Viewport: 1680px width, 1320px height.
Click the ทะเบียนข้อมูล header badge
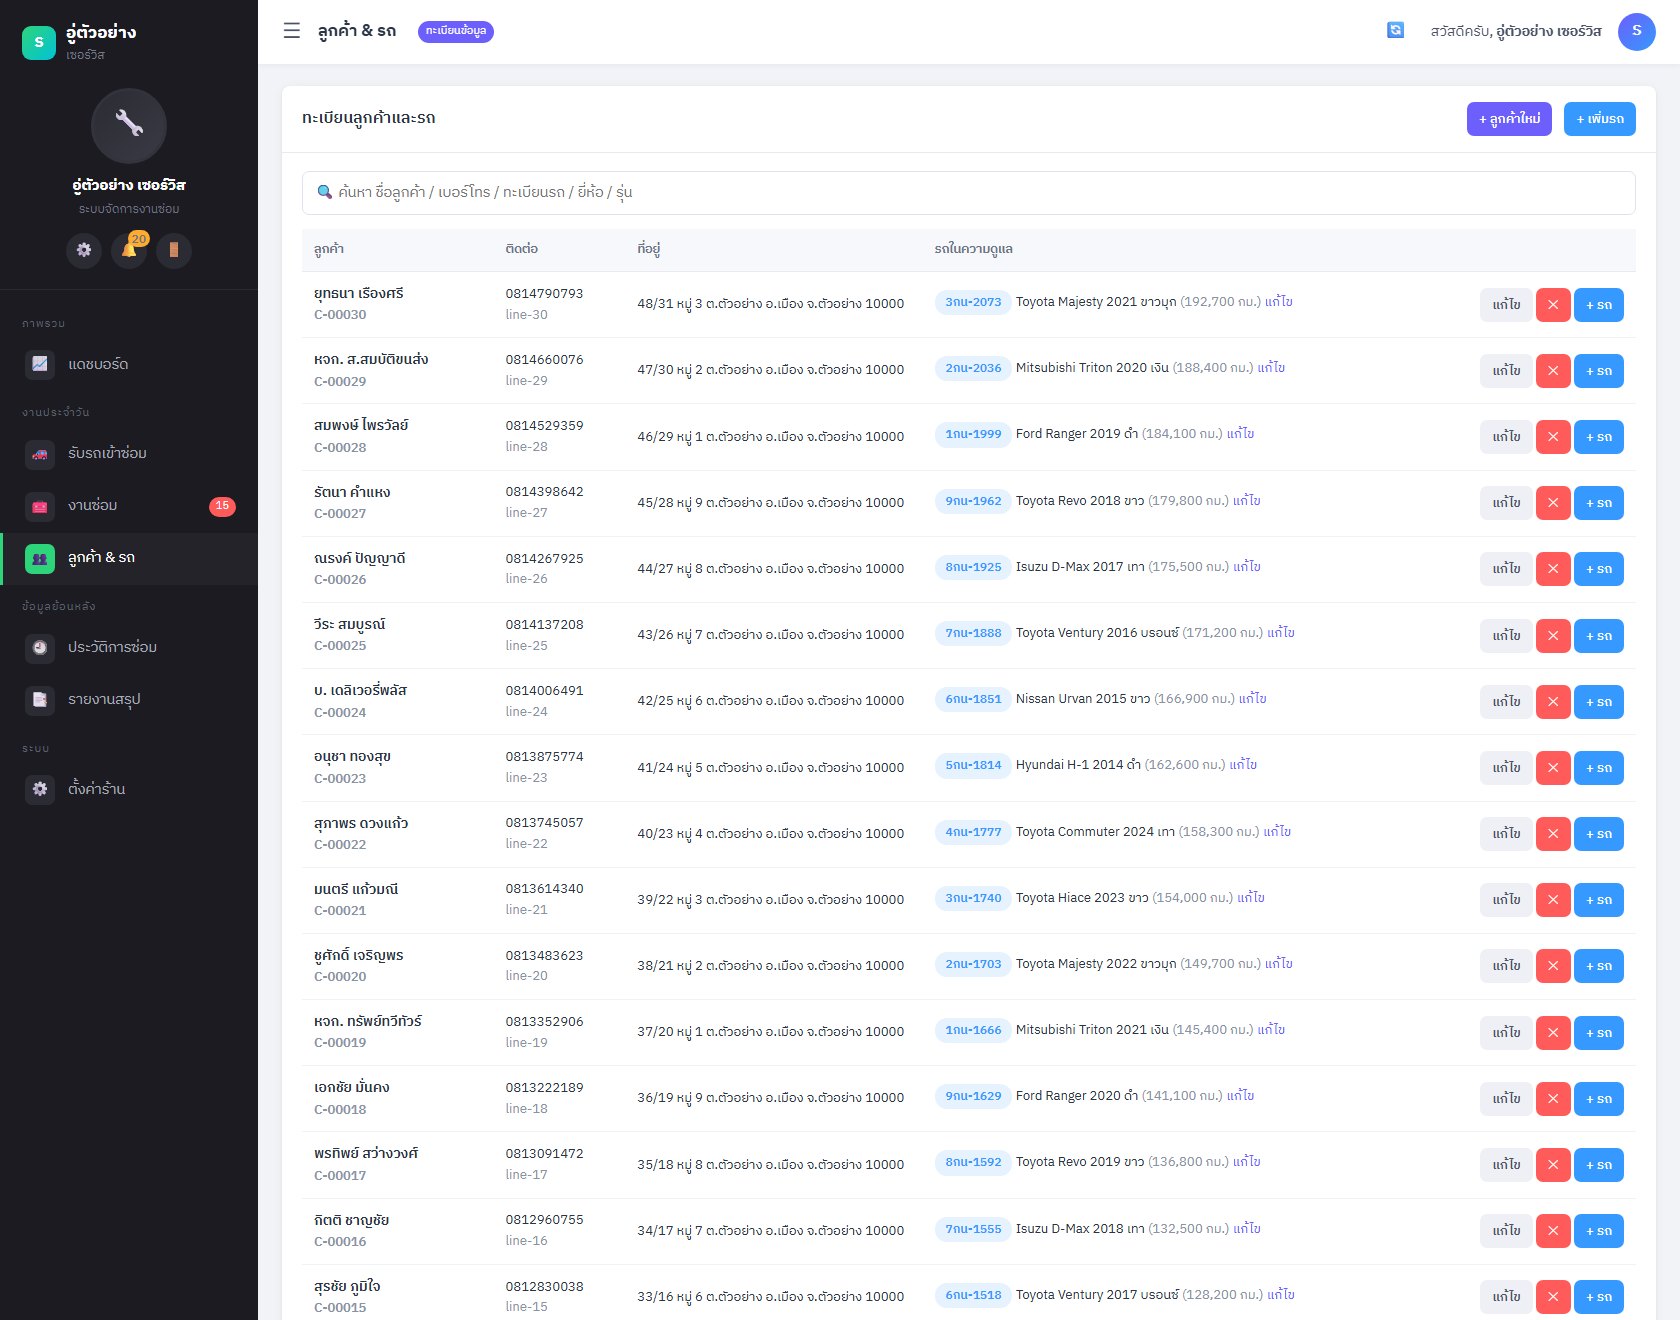pyautogui.click(x=456, y=31)
